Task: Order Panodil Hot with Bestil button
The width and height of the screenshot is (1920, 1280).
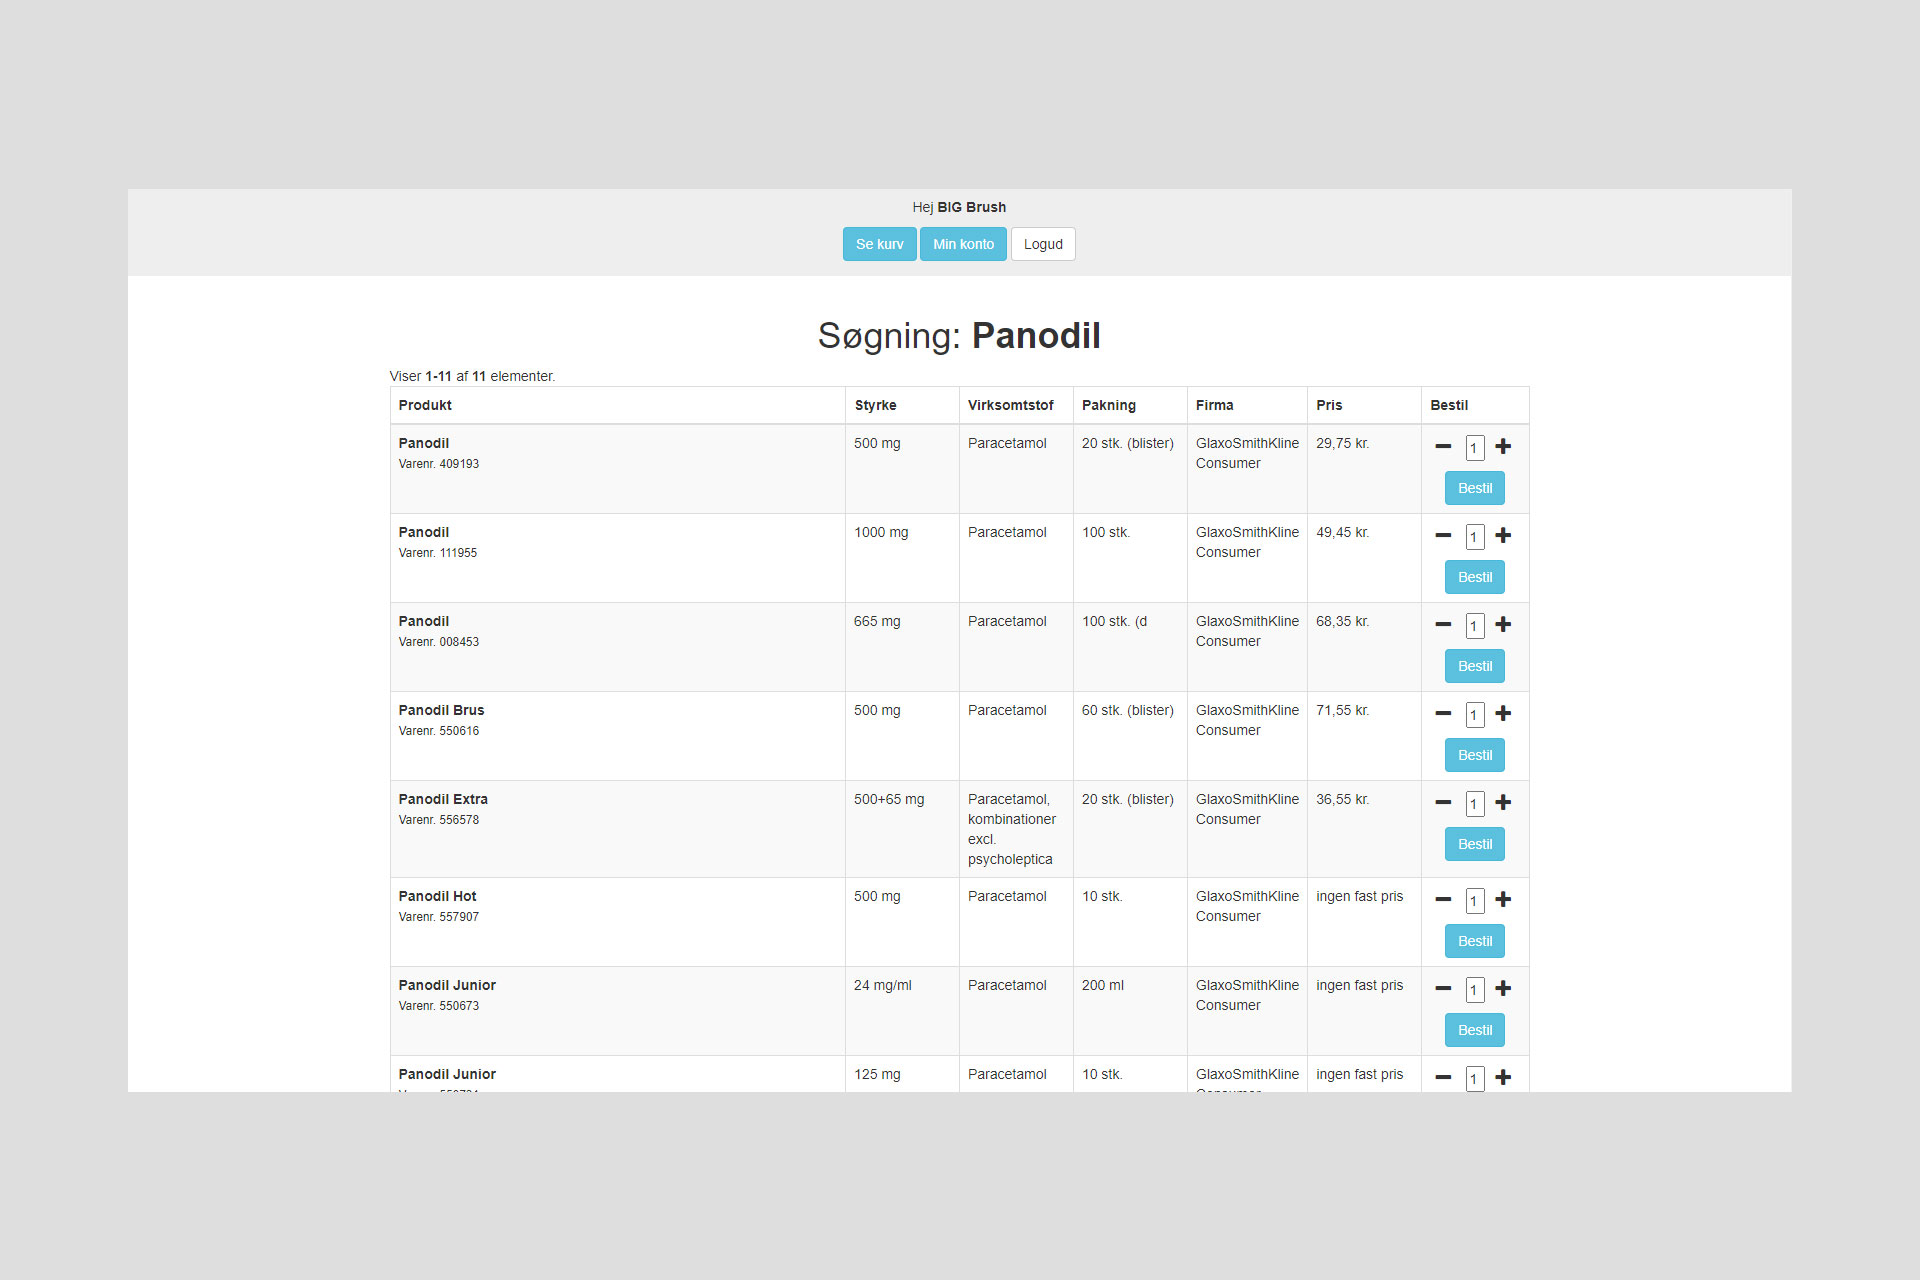Action: (1474, 941)
